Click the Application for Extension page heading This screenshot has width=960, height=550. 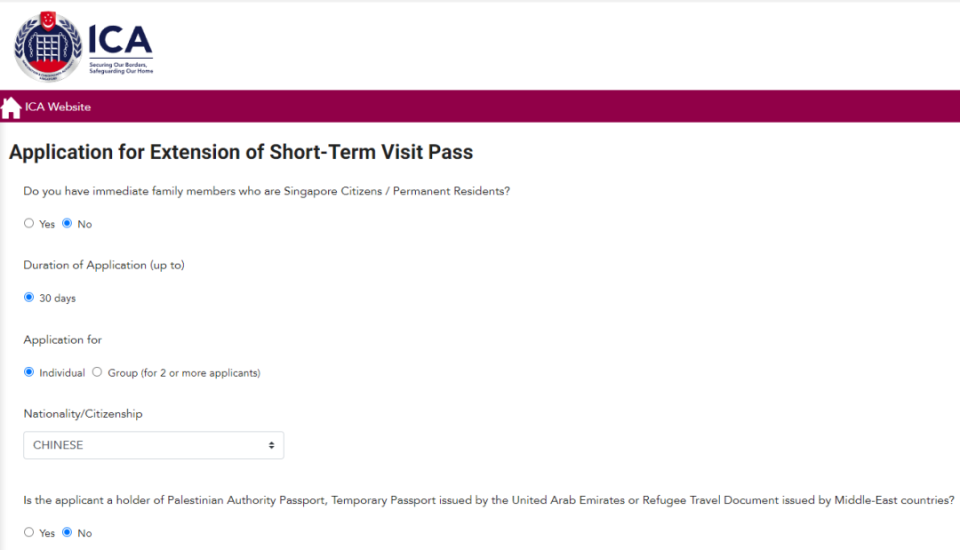[x=241, y=153]
